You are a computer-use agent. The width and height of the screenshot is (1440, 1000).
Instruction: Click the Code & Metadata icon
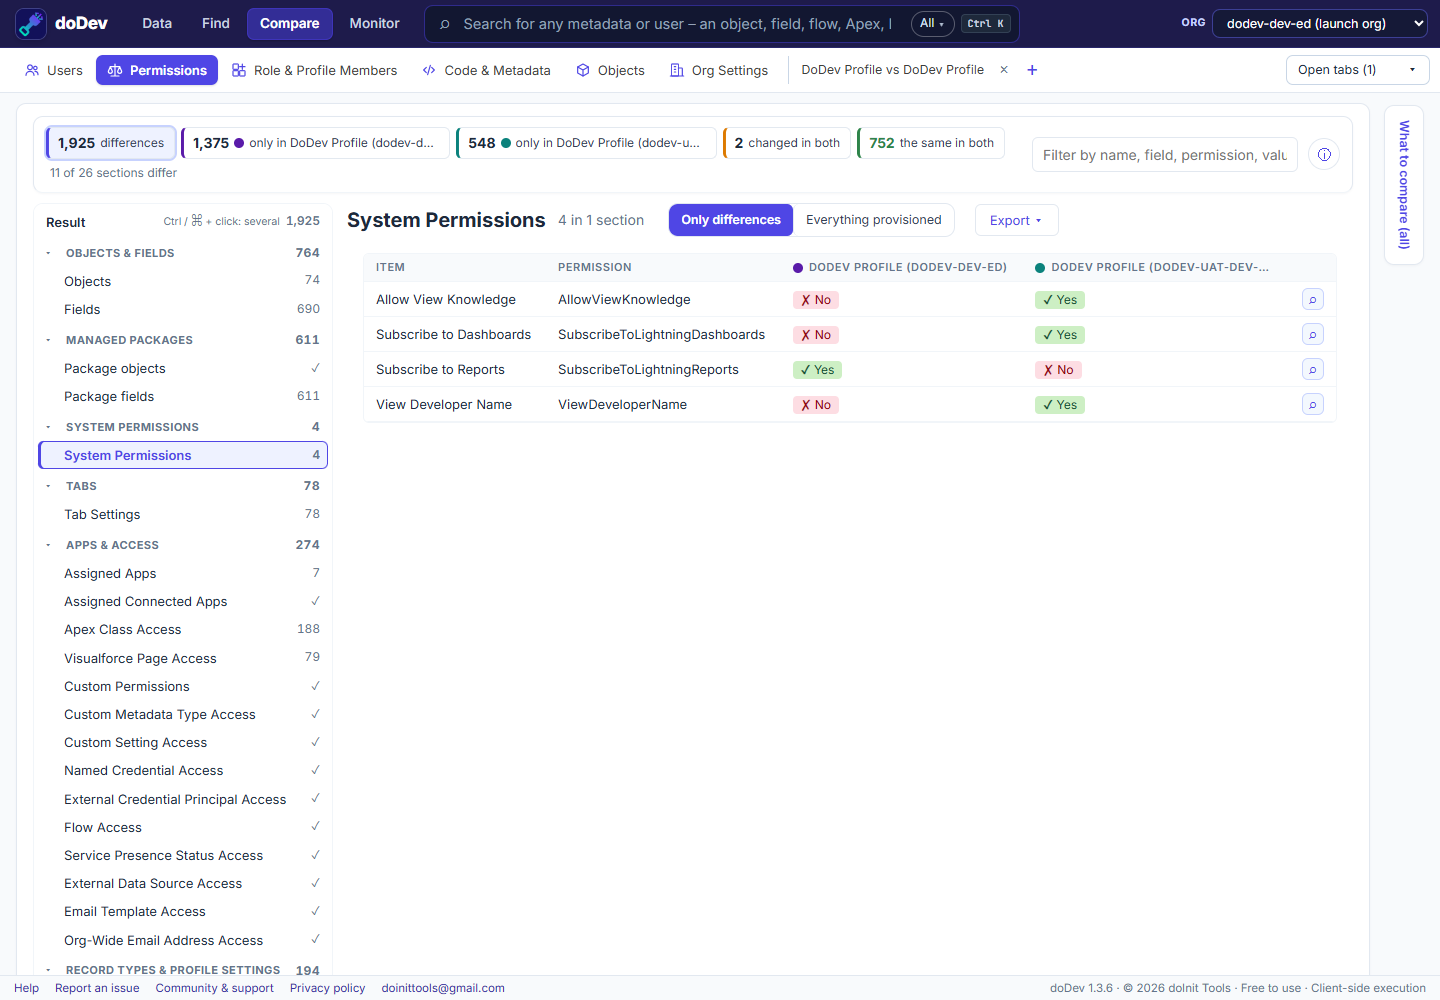pos(429,70)
